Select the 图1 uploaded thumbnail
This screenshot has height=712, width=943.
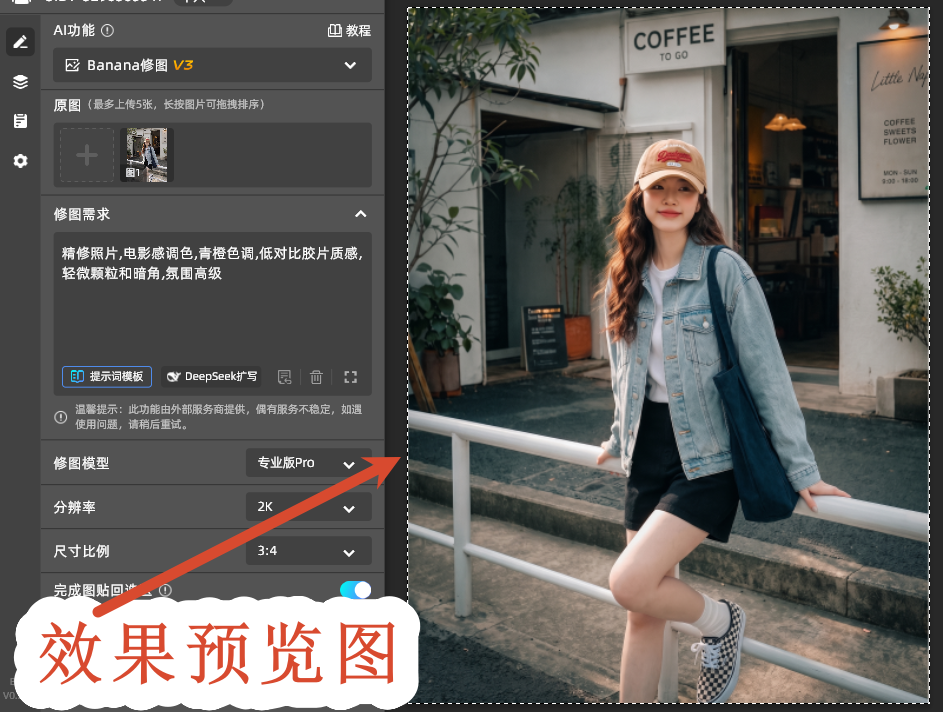tap(147, 155)
